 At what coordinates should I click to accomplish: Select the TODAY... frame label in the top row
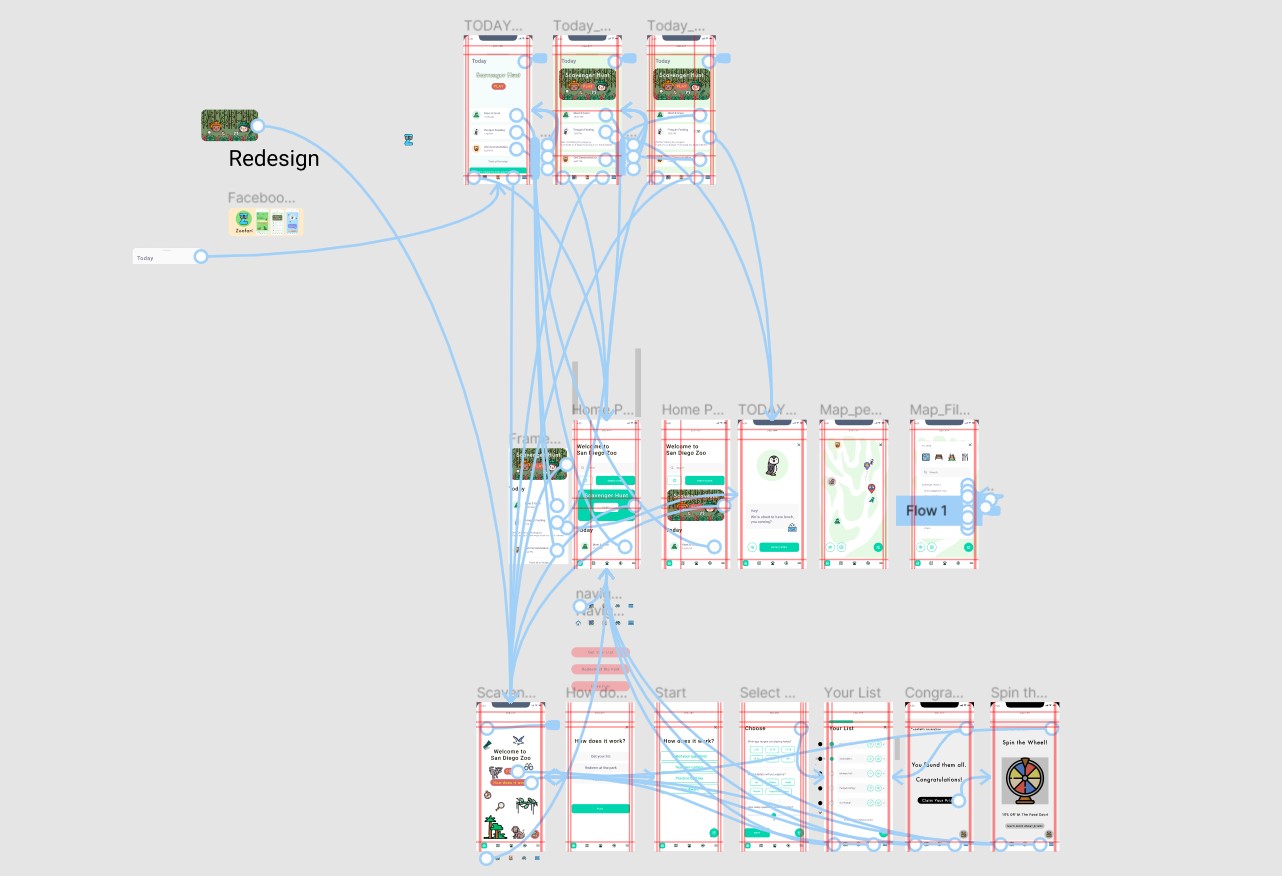point(493,26)
